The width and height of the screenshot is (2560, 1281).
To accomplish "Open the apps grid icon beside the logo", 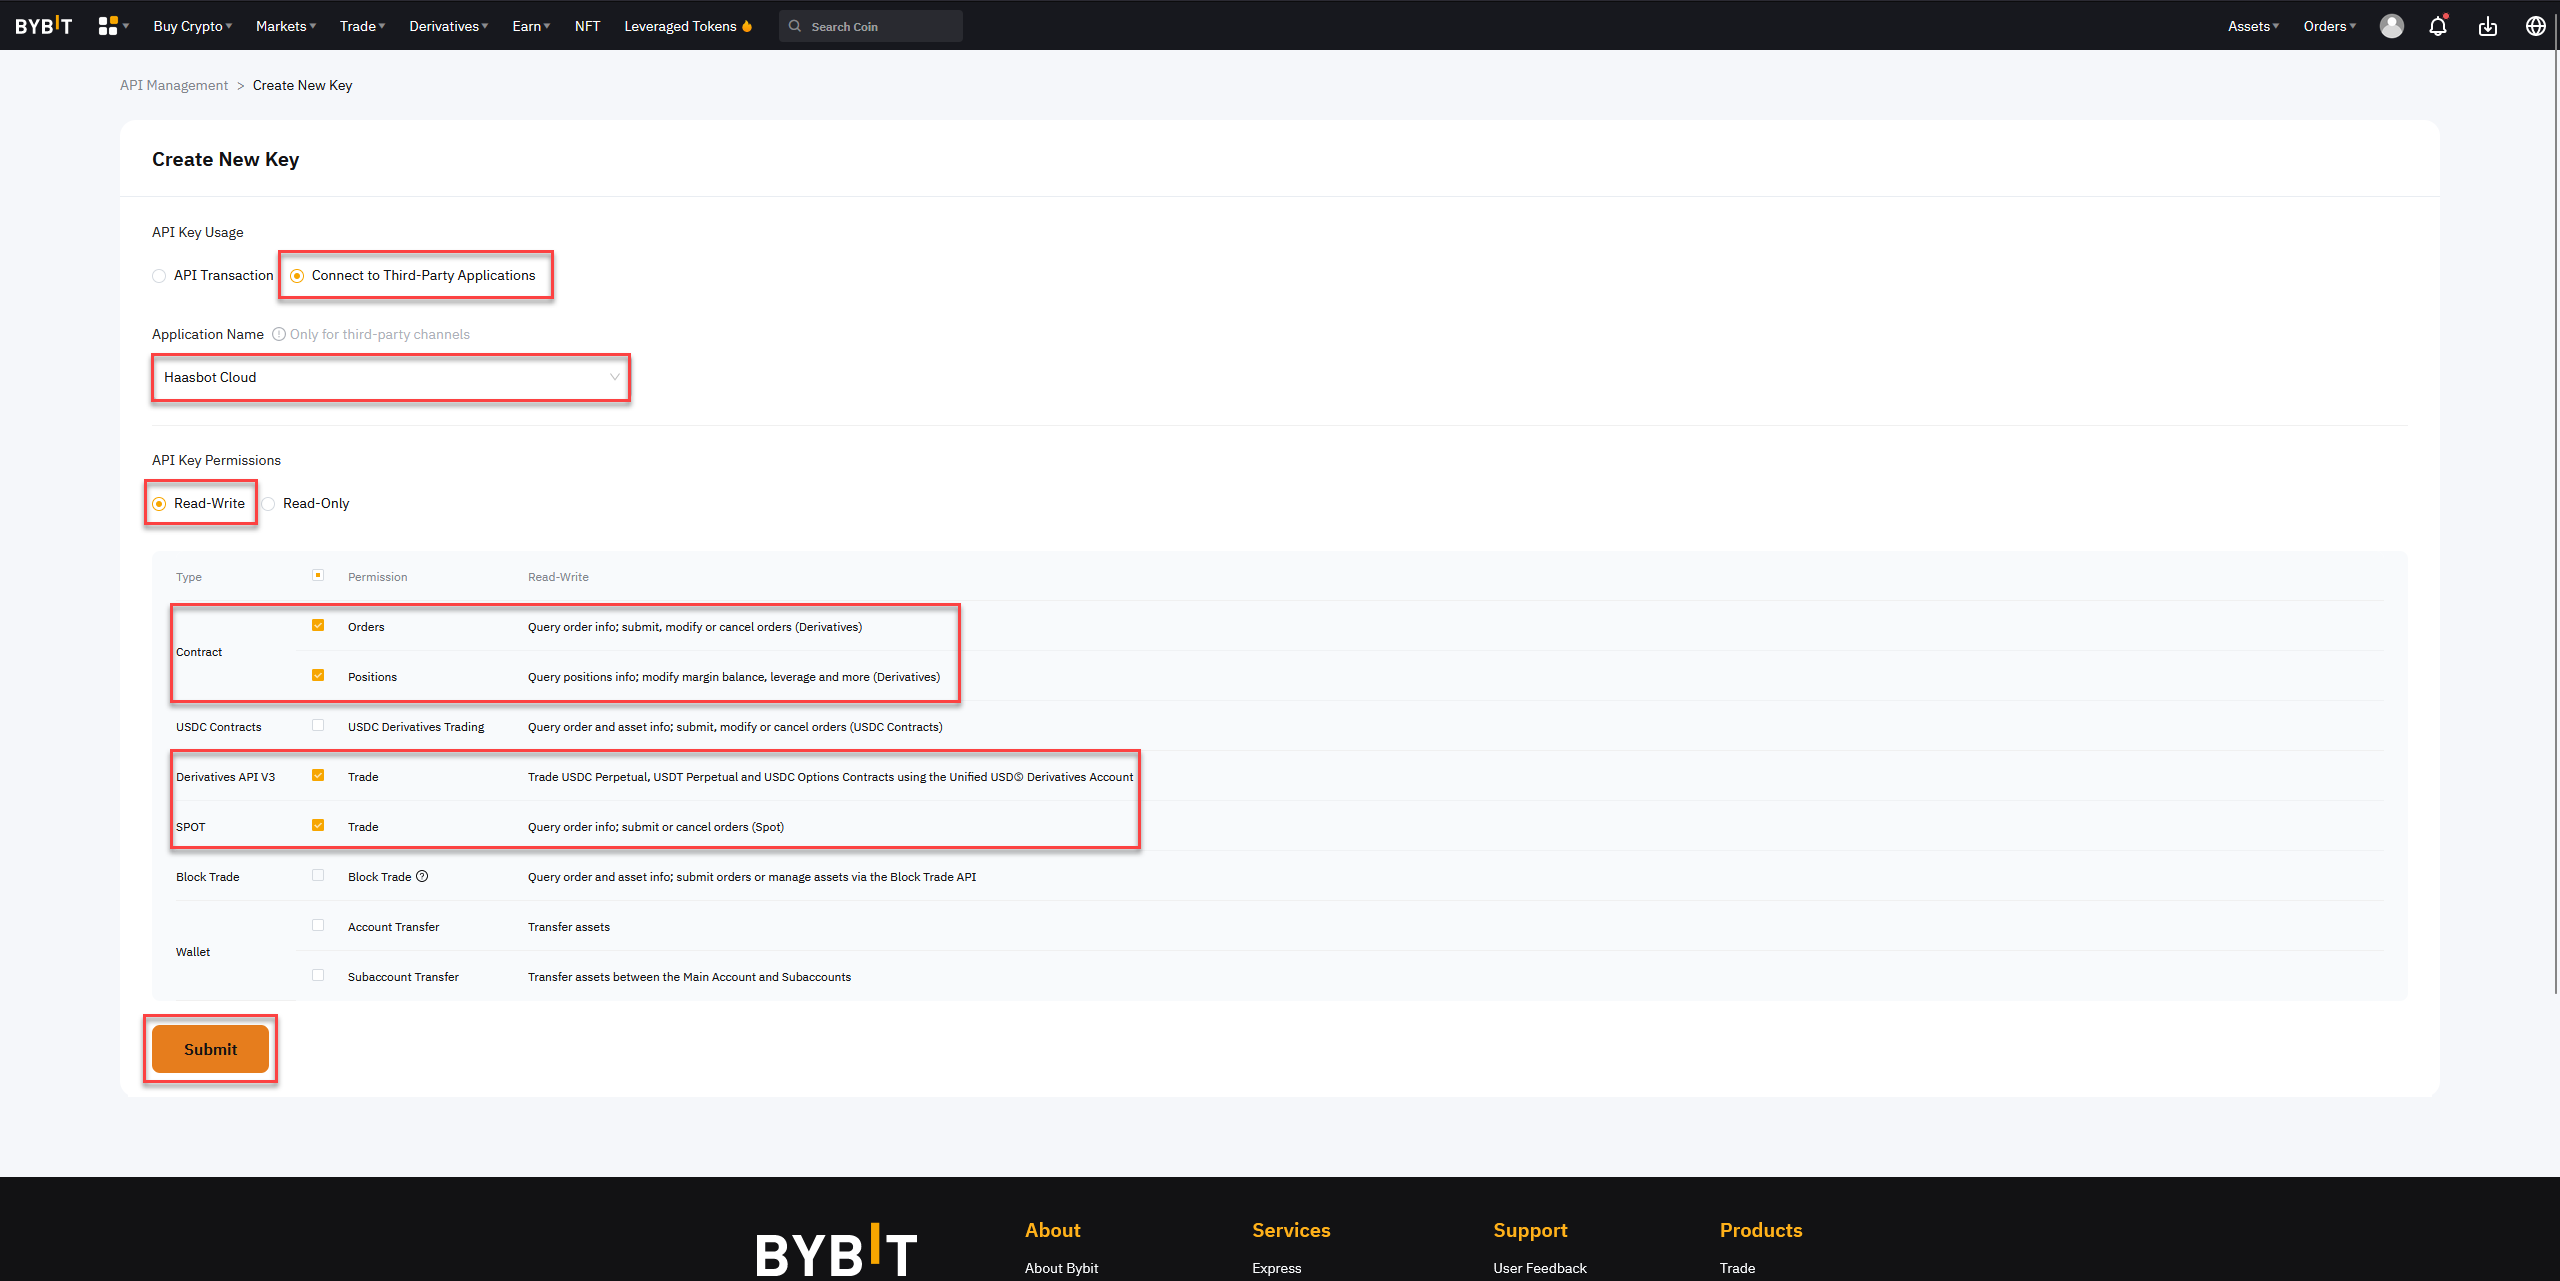I will [x=108, y=25].
